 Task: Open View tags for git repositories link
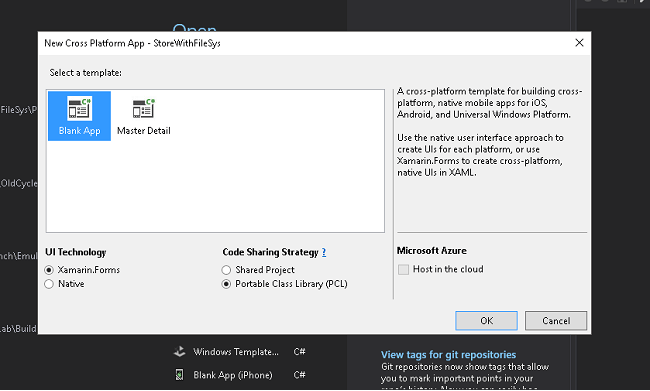448,355
